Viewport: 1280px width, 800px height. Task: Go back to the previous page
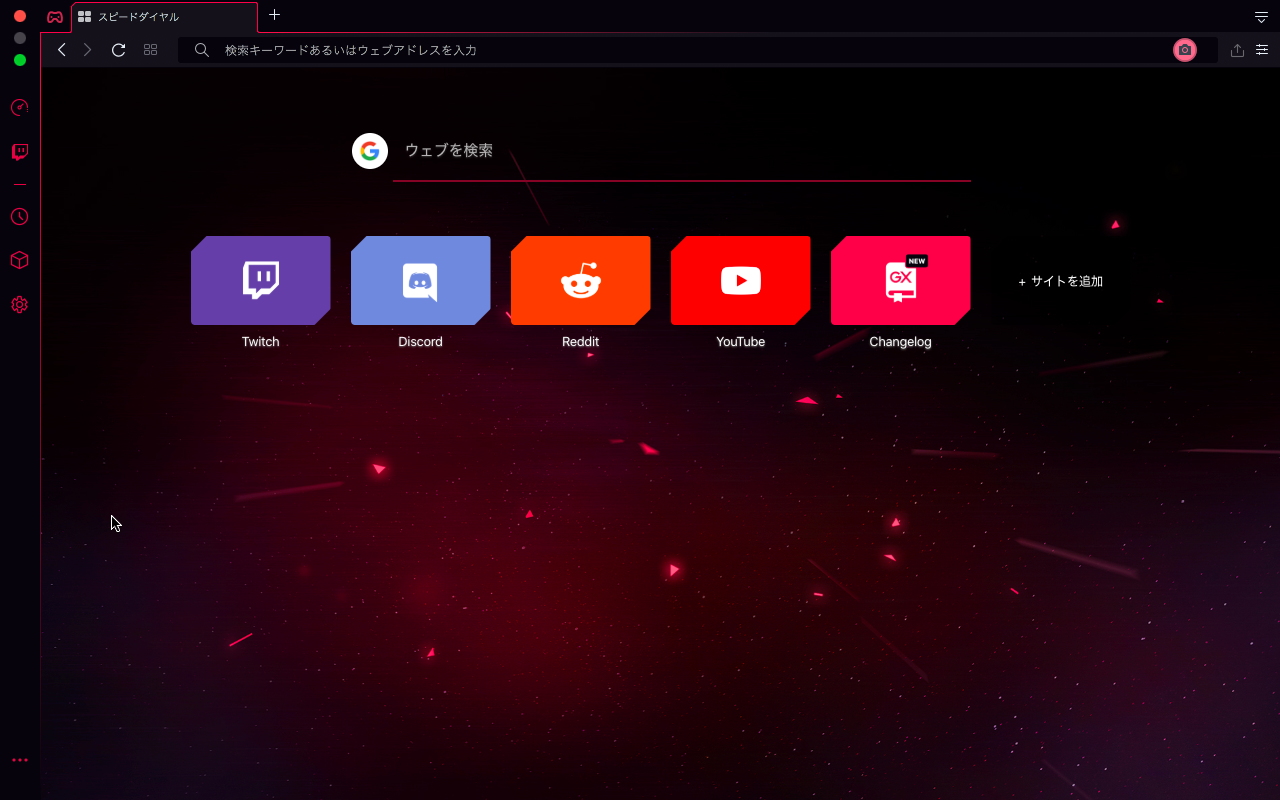coord(62,50)
